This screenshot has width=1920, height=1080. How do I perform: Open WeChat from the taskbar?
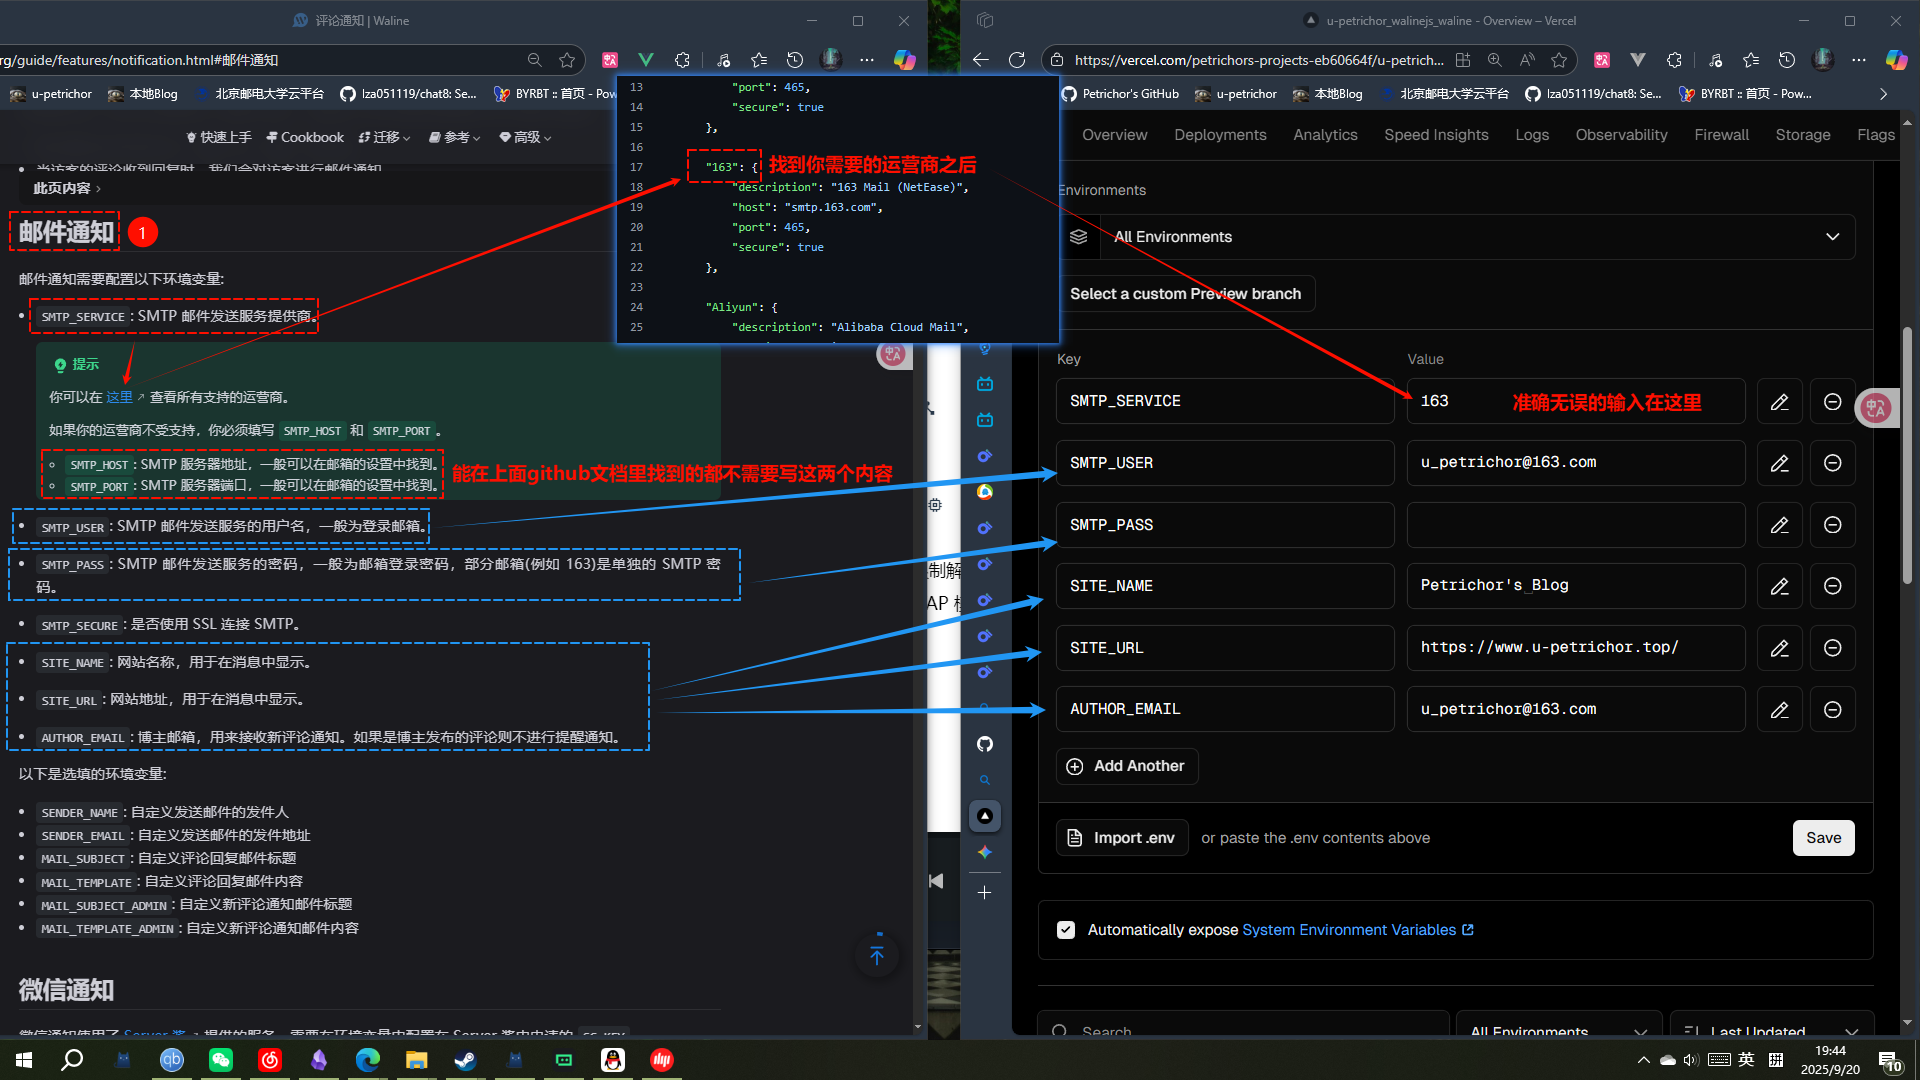[220, 1060]
